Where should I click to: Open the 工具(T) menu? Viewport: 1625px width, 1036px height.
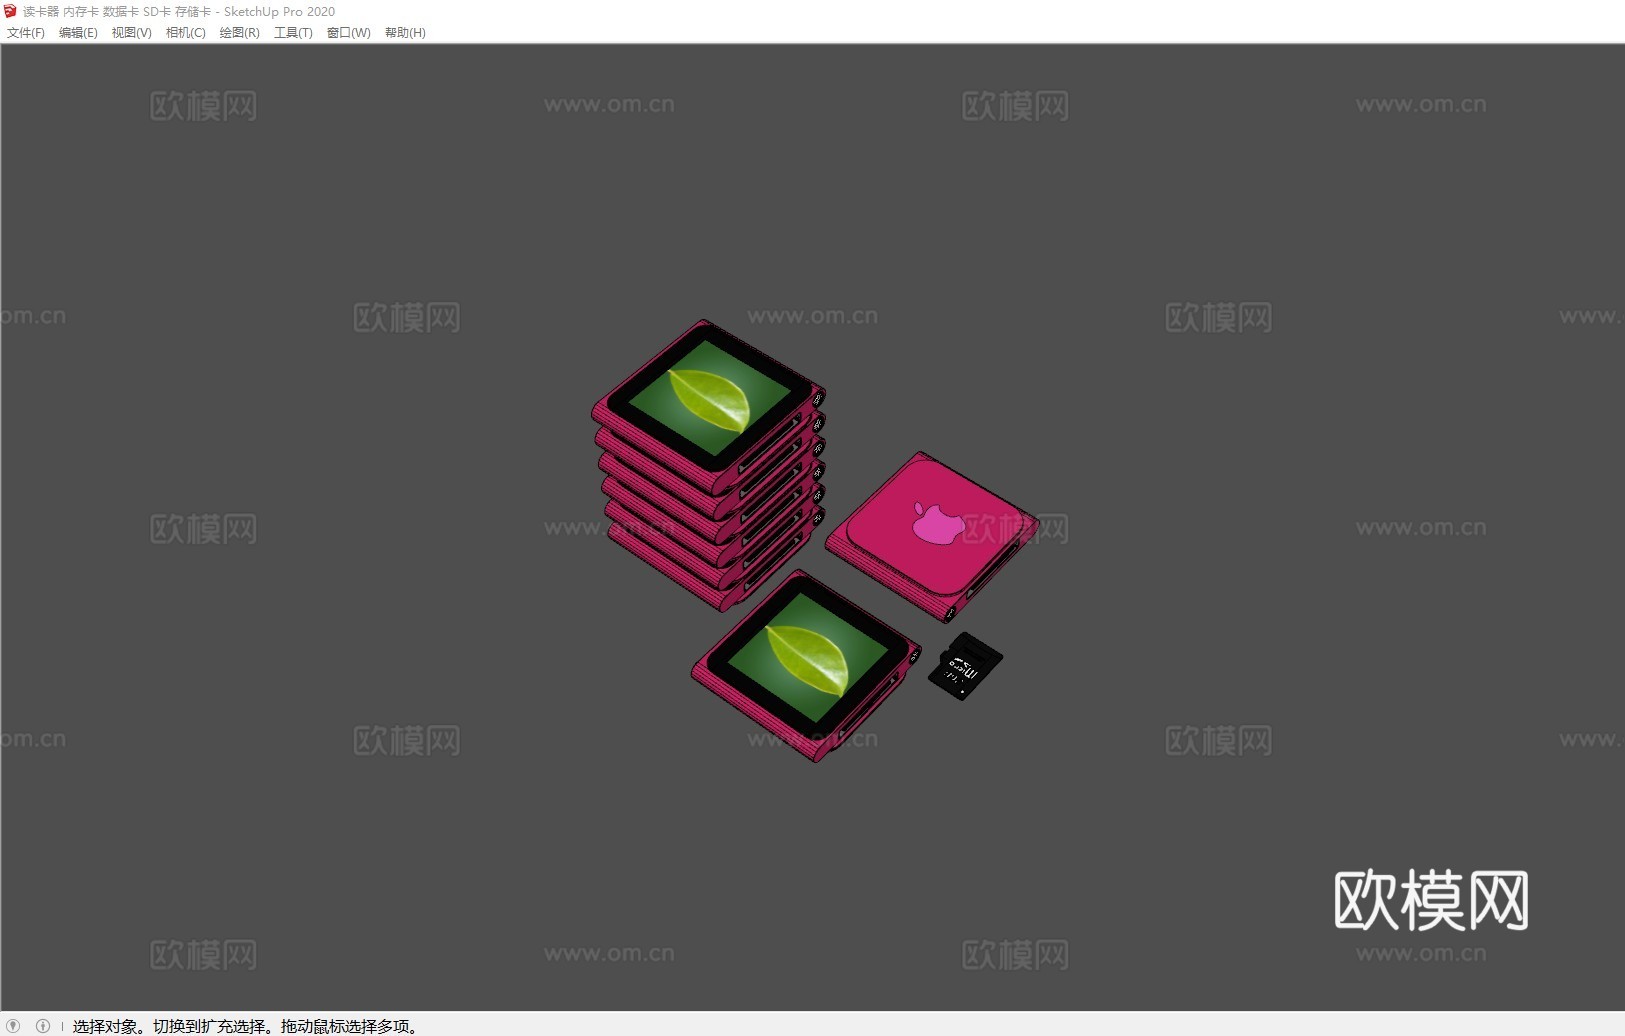pyautogui.click(x=293, y=33)
